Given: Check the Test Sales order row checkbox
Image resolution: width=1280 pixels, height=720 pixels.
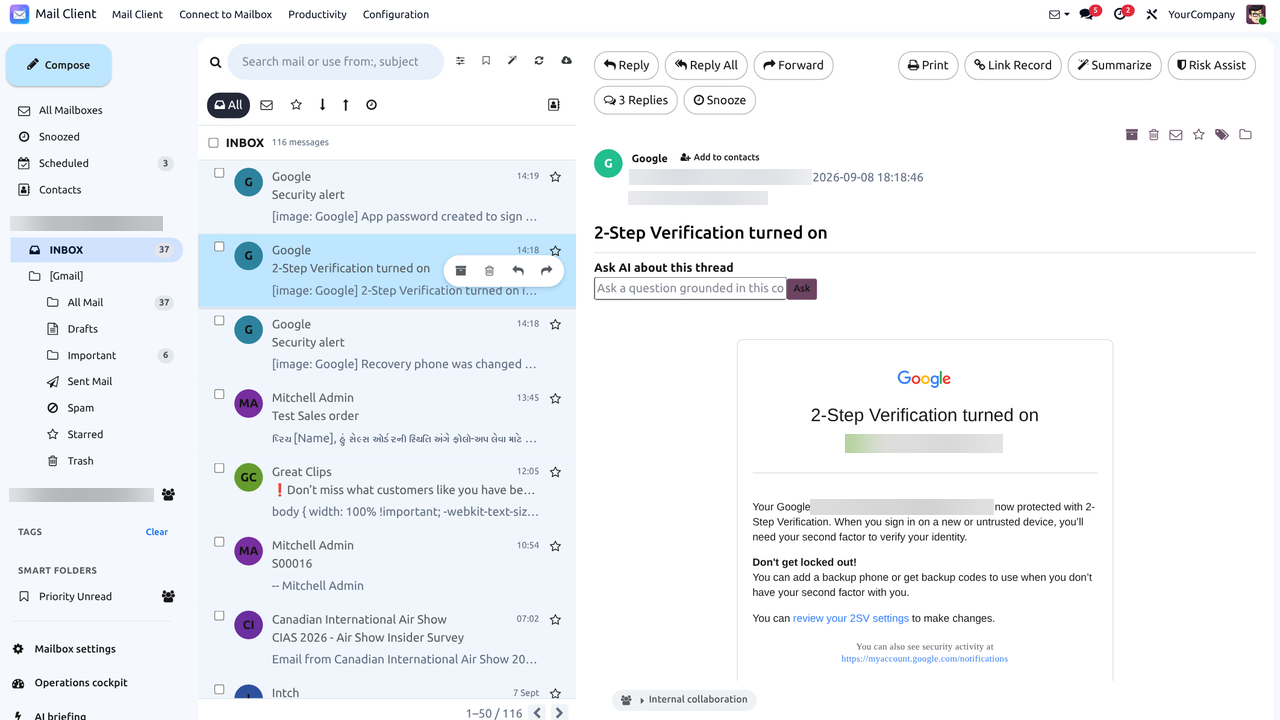Looking at the screenshot, I should coord(219,394).
